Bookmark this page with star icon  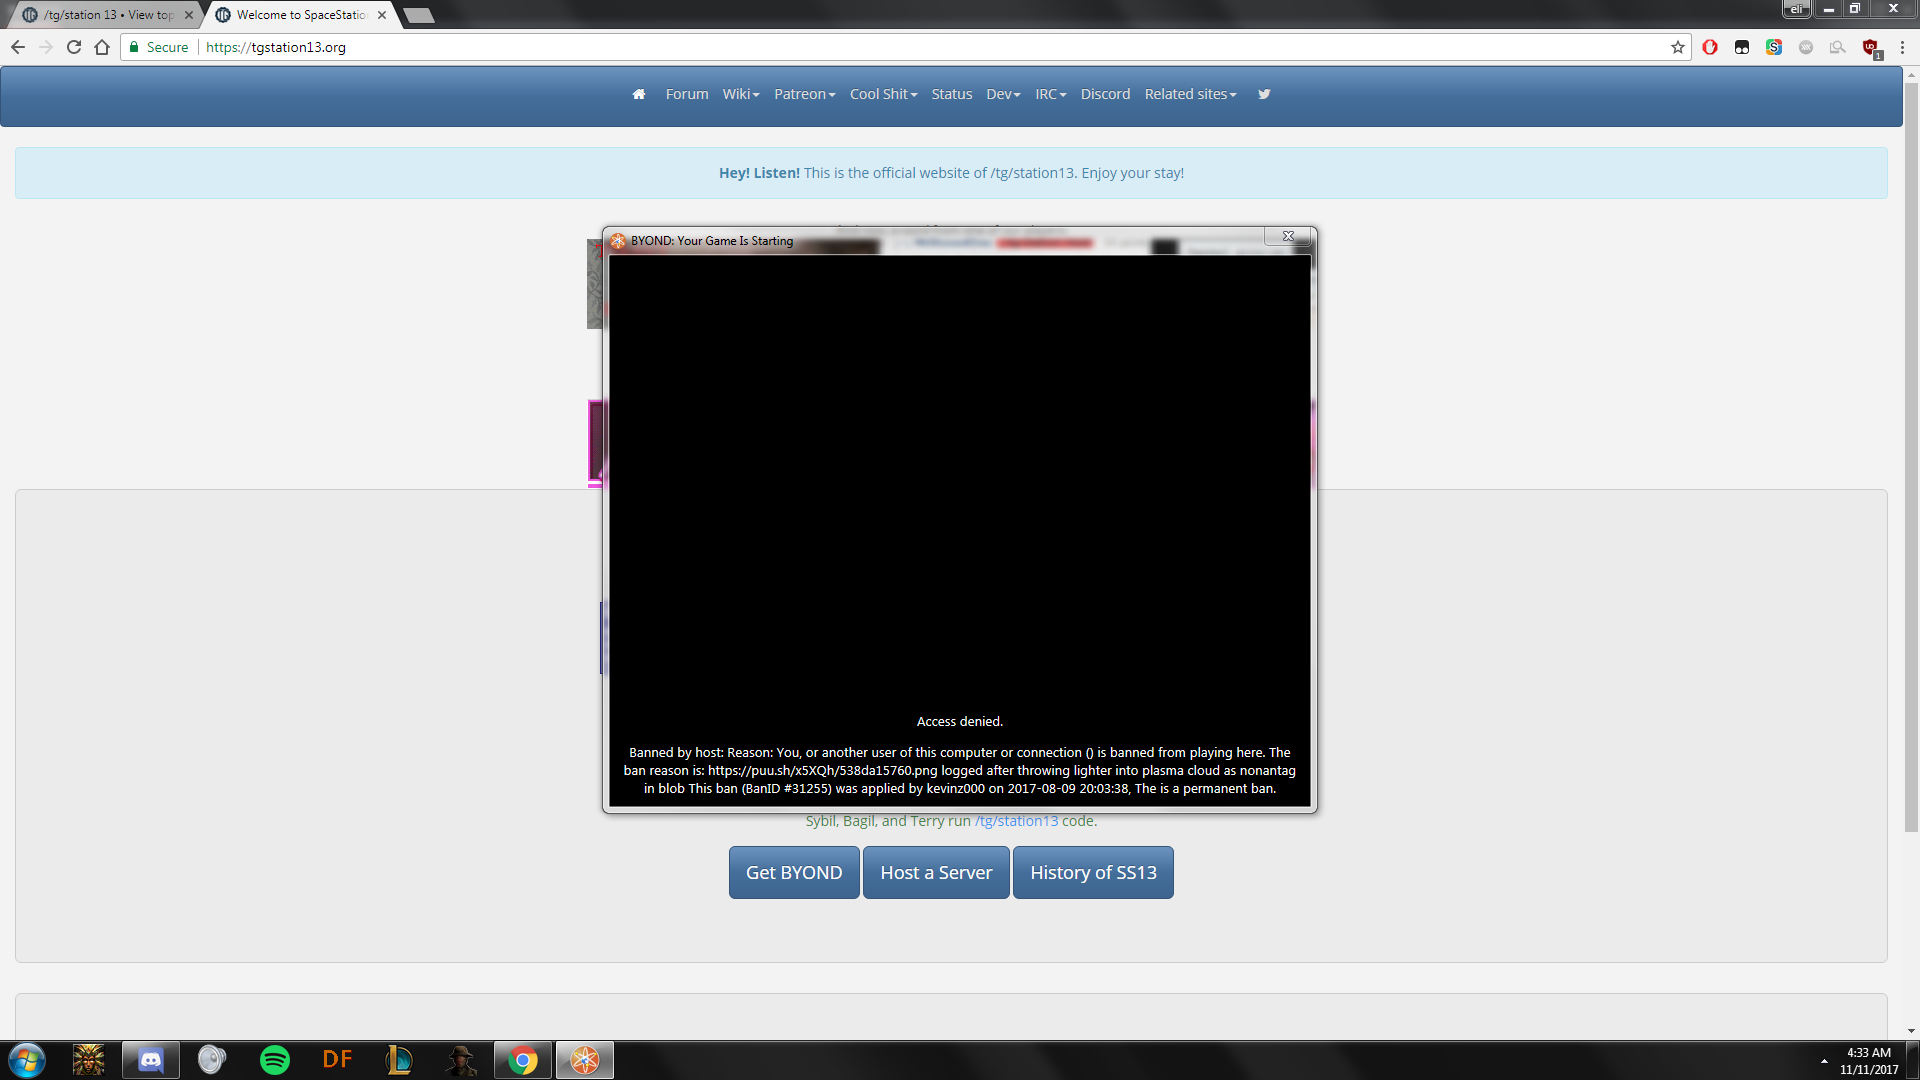(1677, 47)
